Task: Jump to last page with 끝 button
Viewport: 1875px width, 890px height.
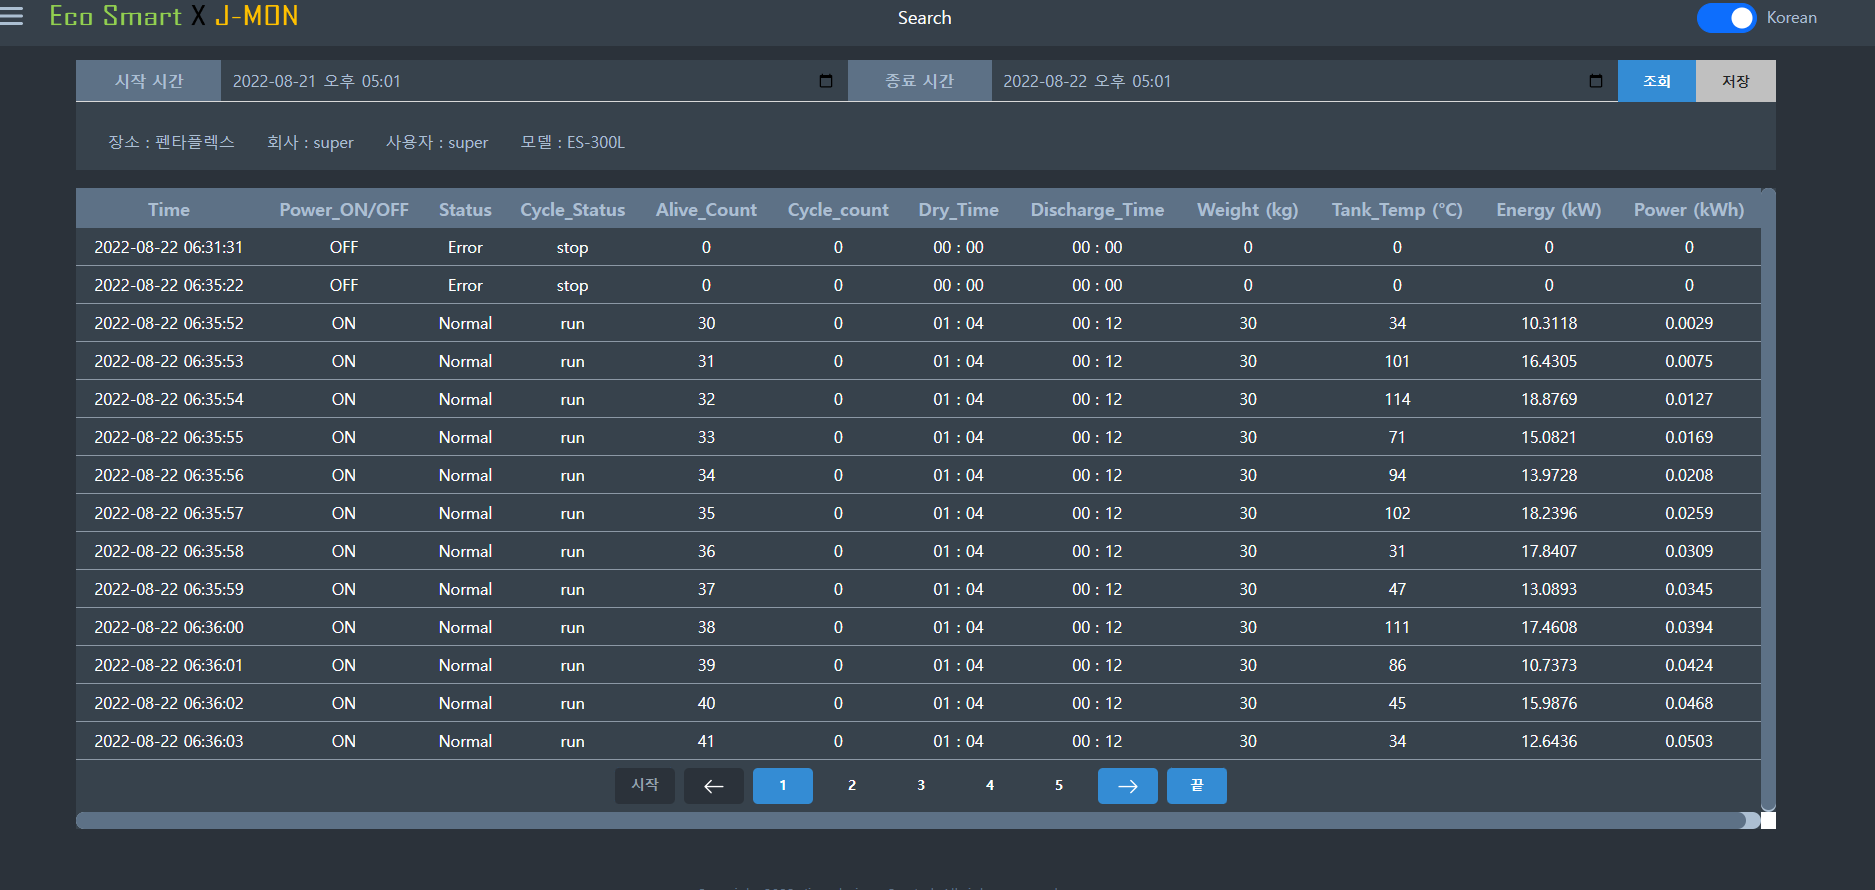Action: [1196, 786]
